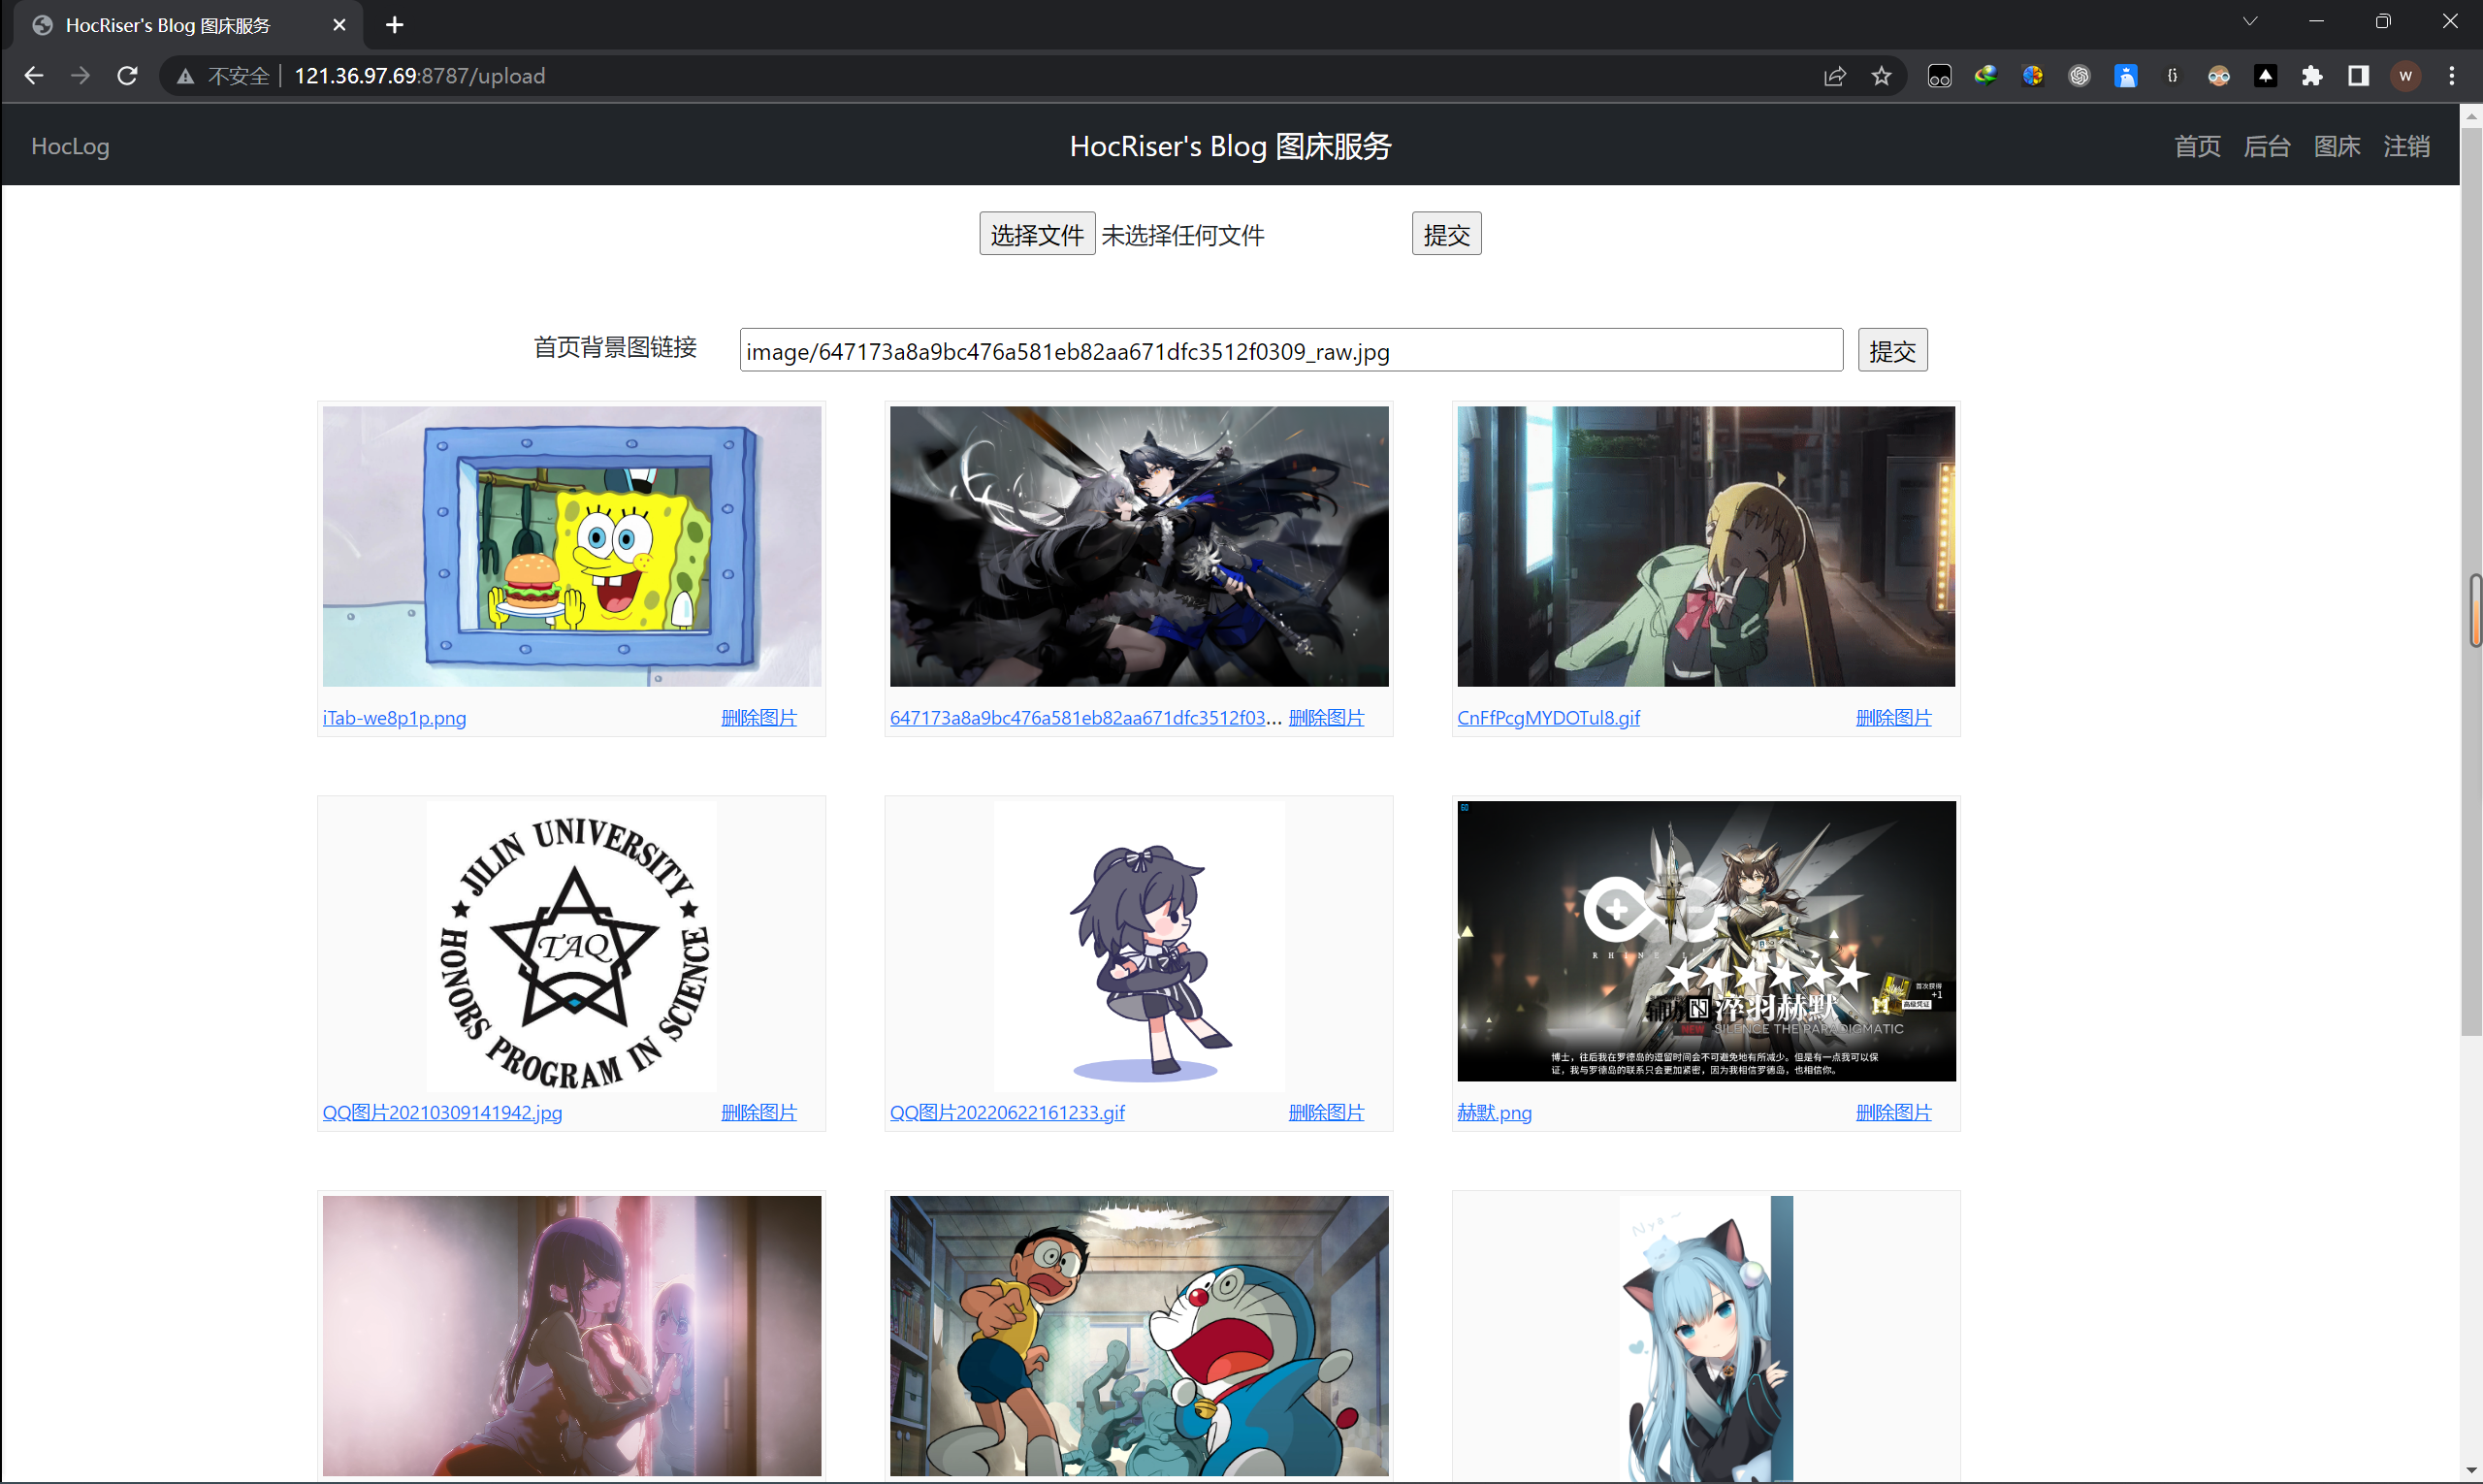Click the homepage background link input field
The image size is (2483, 1484).
[1290, 351]
